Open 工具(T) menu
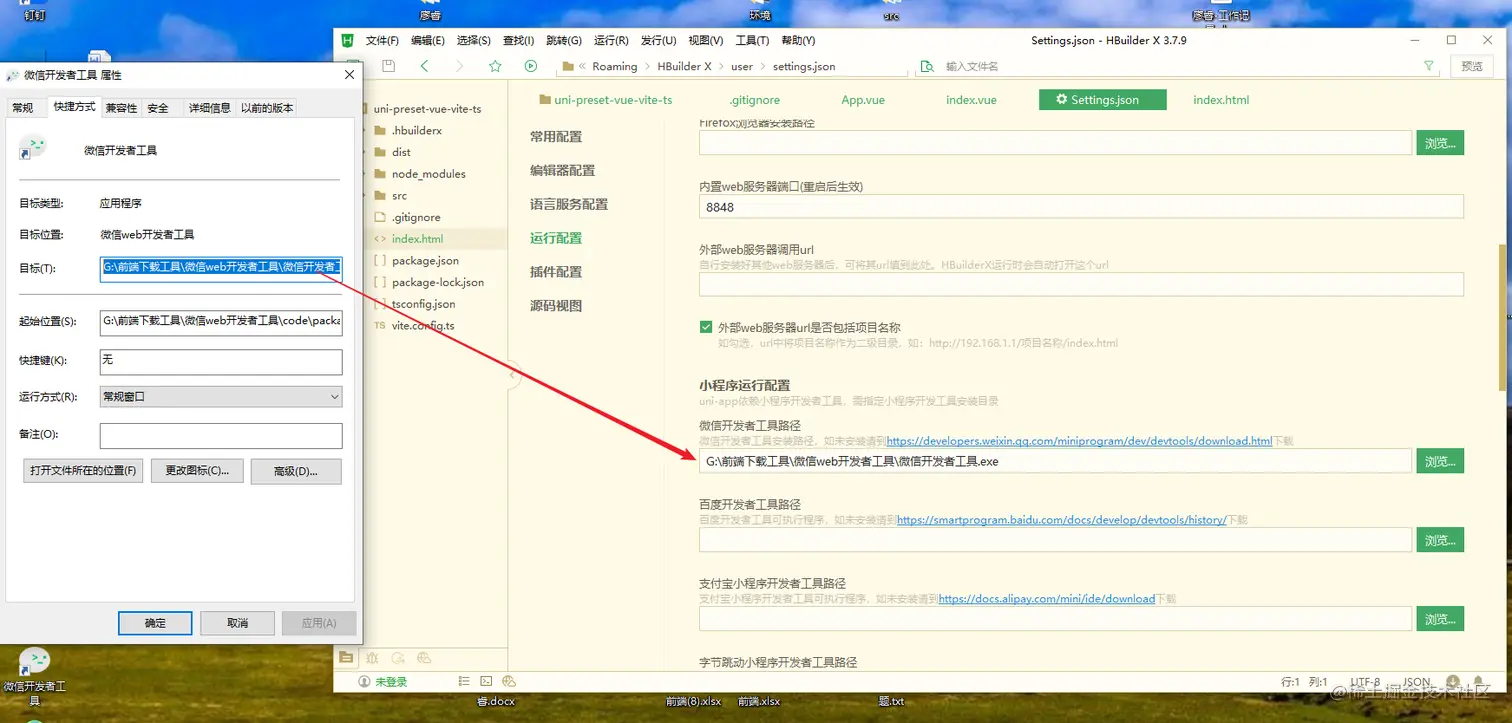This screenshot has width=1512, height=723. click(752, 40)
